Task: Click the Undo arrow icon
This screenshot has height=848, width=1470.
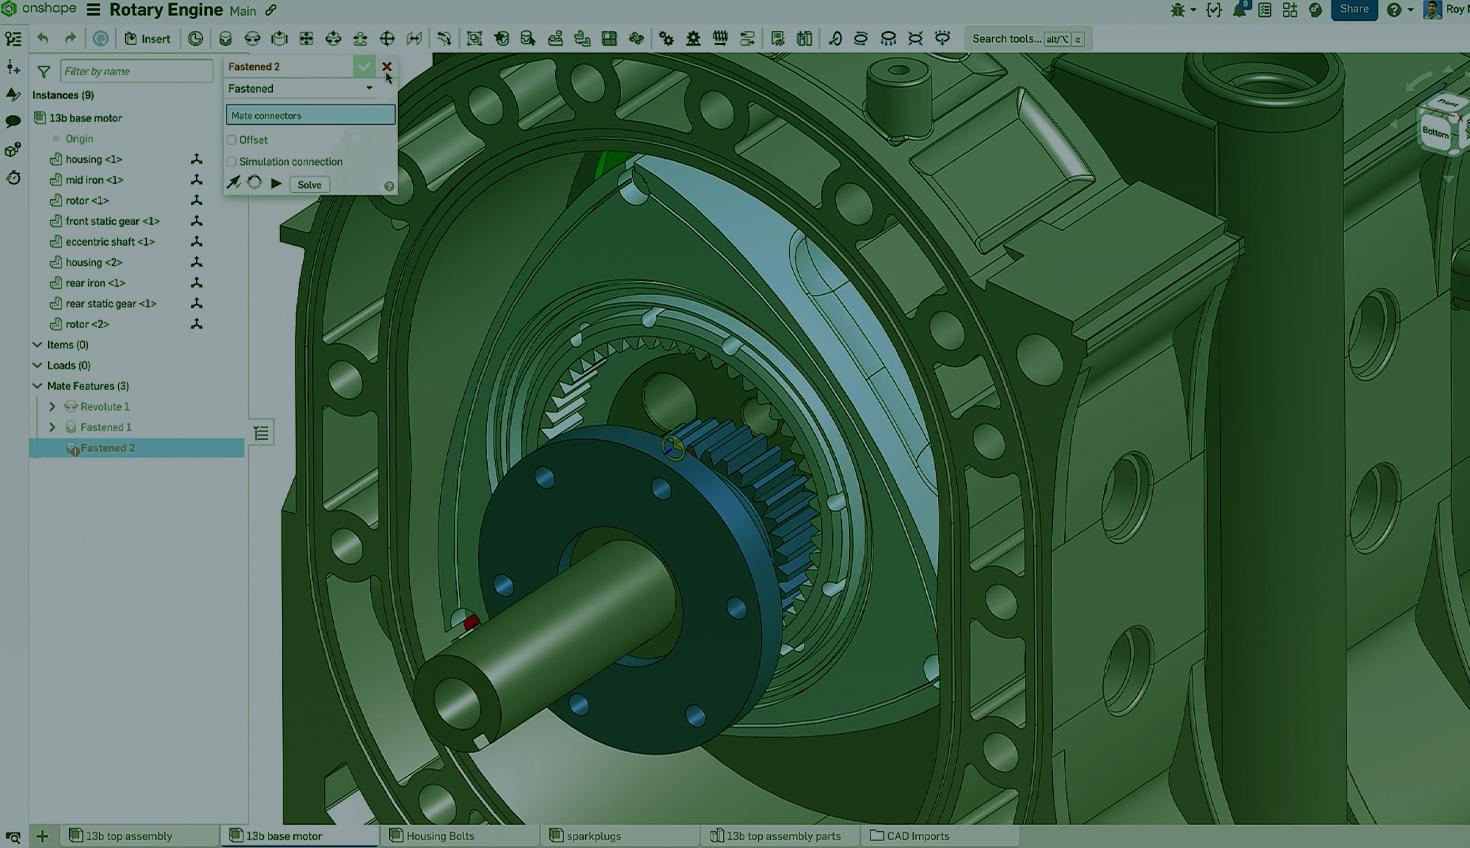Action: [43, 39]
